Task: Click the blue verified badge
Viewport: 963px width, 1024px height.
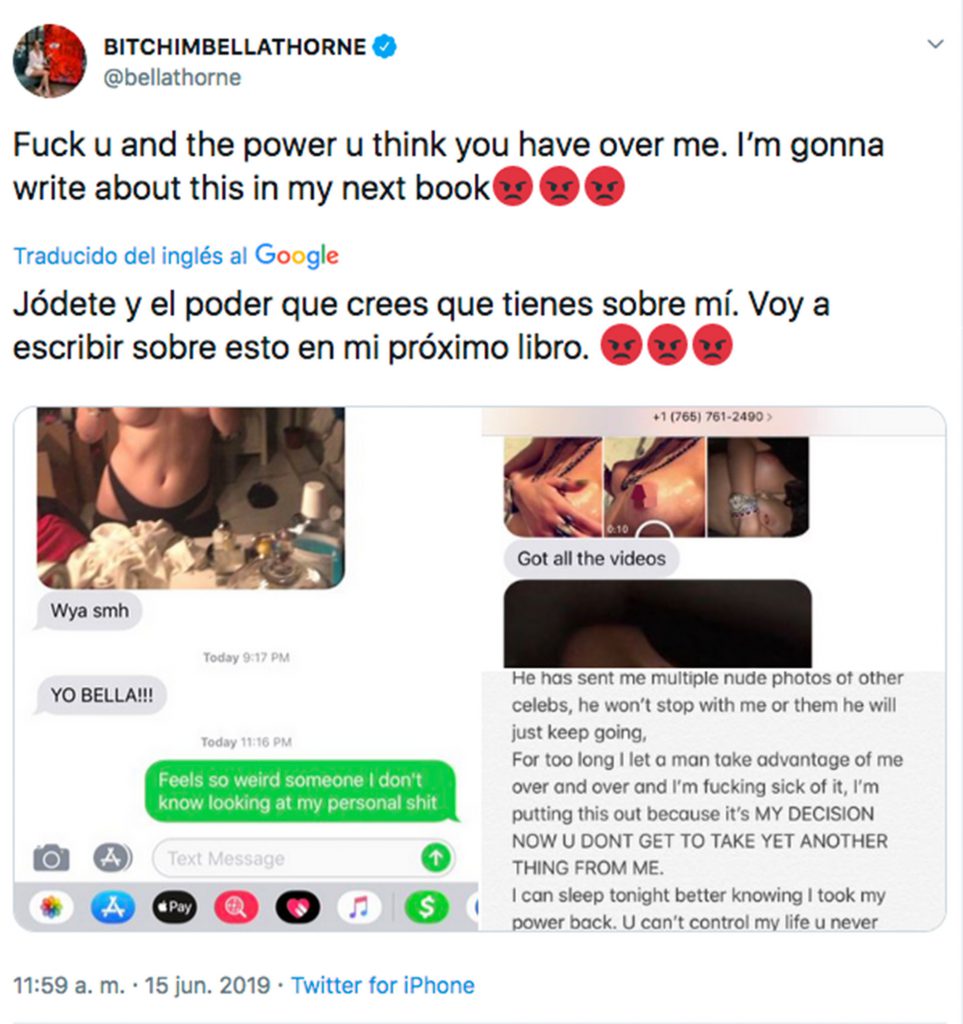Action: tap(385, 47)
